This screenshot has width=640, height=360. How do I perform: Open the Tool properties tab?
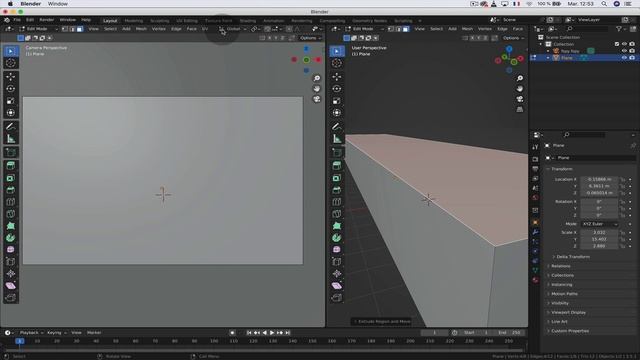535,147
